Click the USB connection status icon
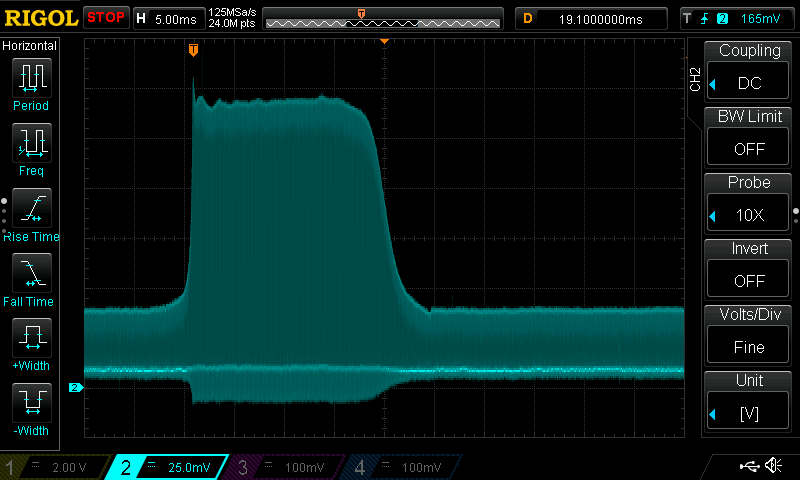Image resolution: width=800 pixels, height=480 pixels. pyautogui.click(x=749, y=466)
